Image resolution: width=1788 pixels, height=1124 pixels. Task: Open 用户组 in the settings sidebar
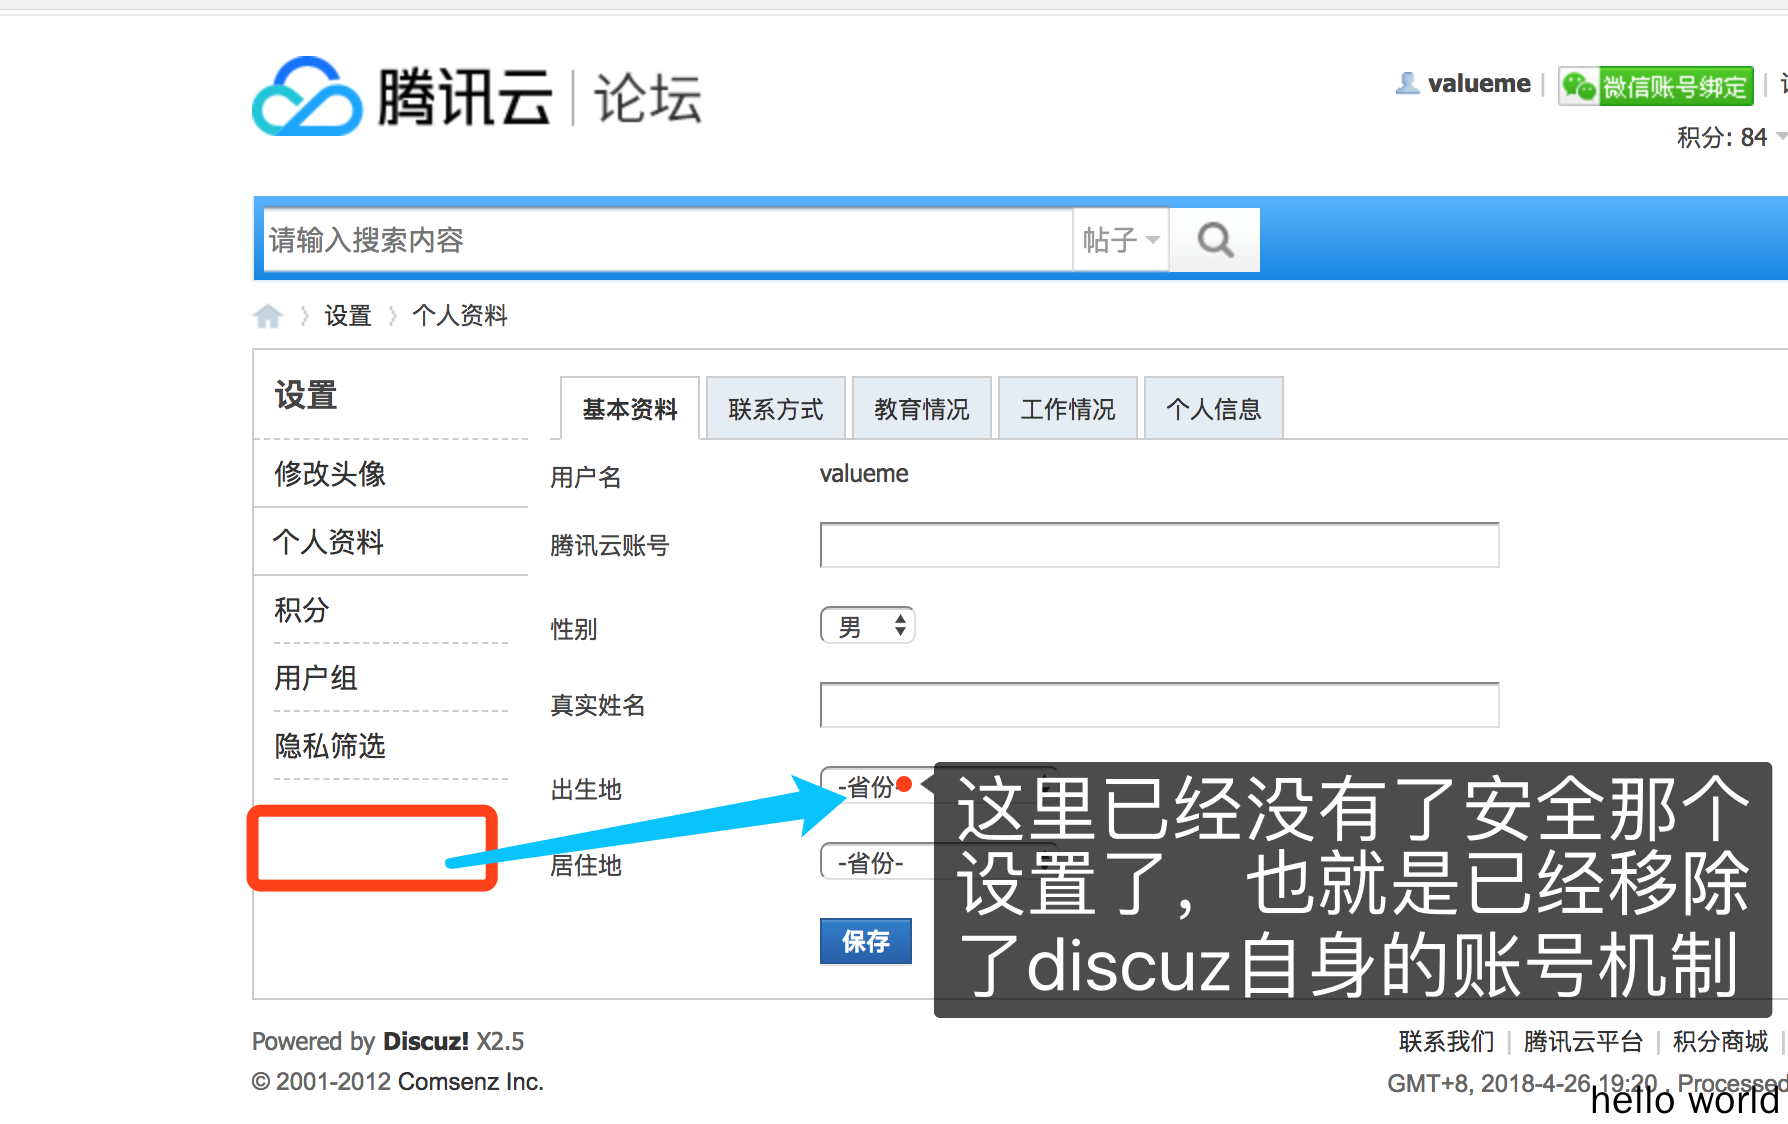tap(316, 678)
